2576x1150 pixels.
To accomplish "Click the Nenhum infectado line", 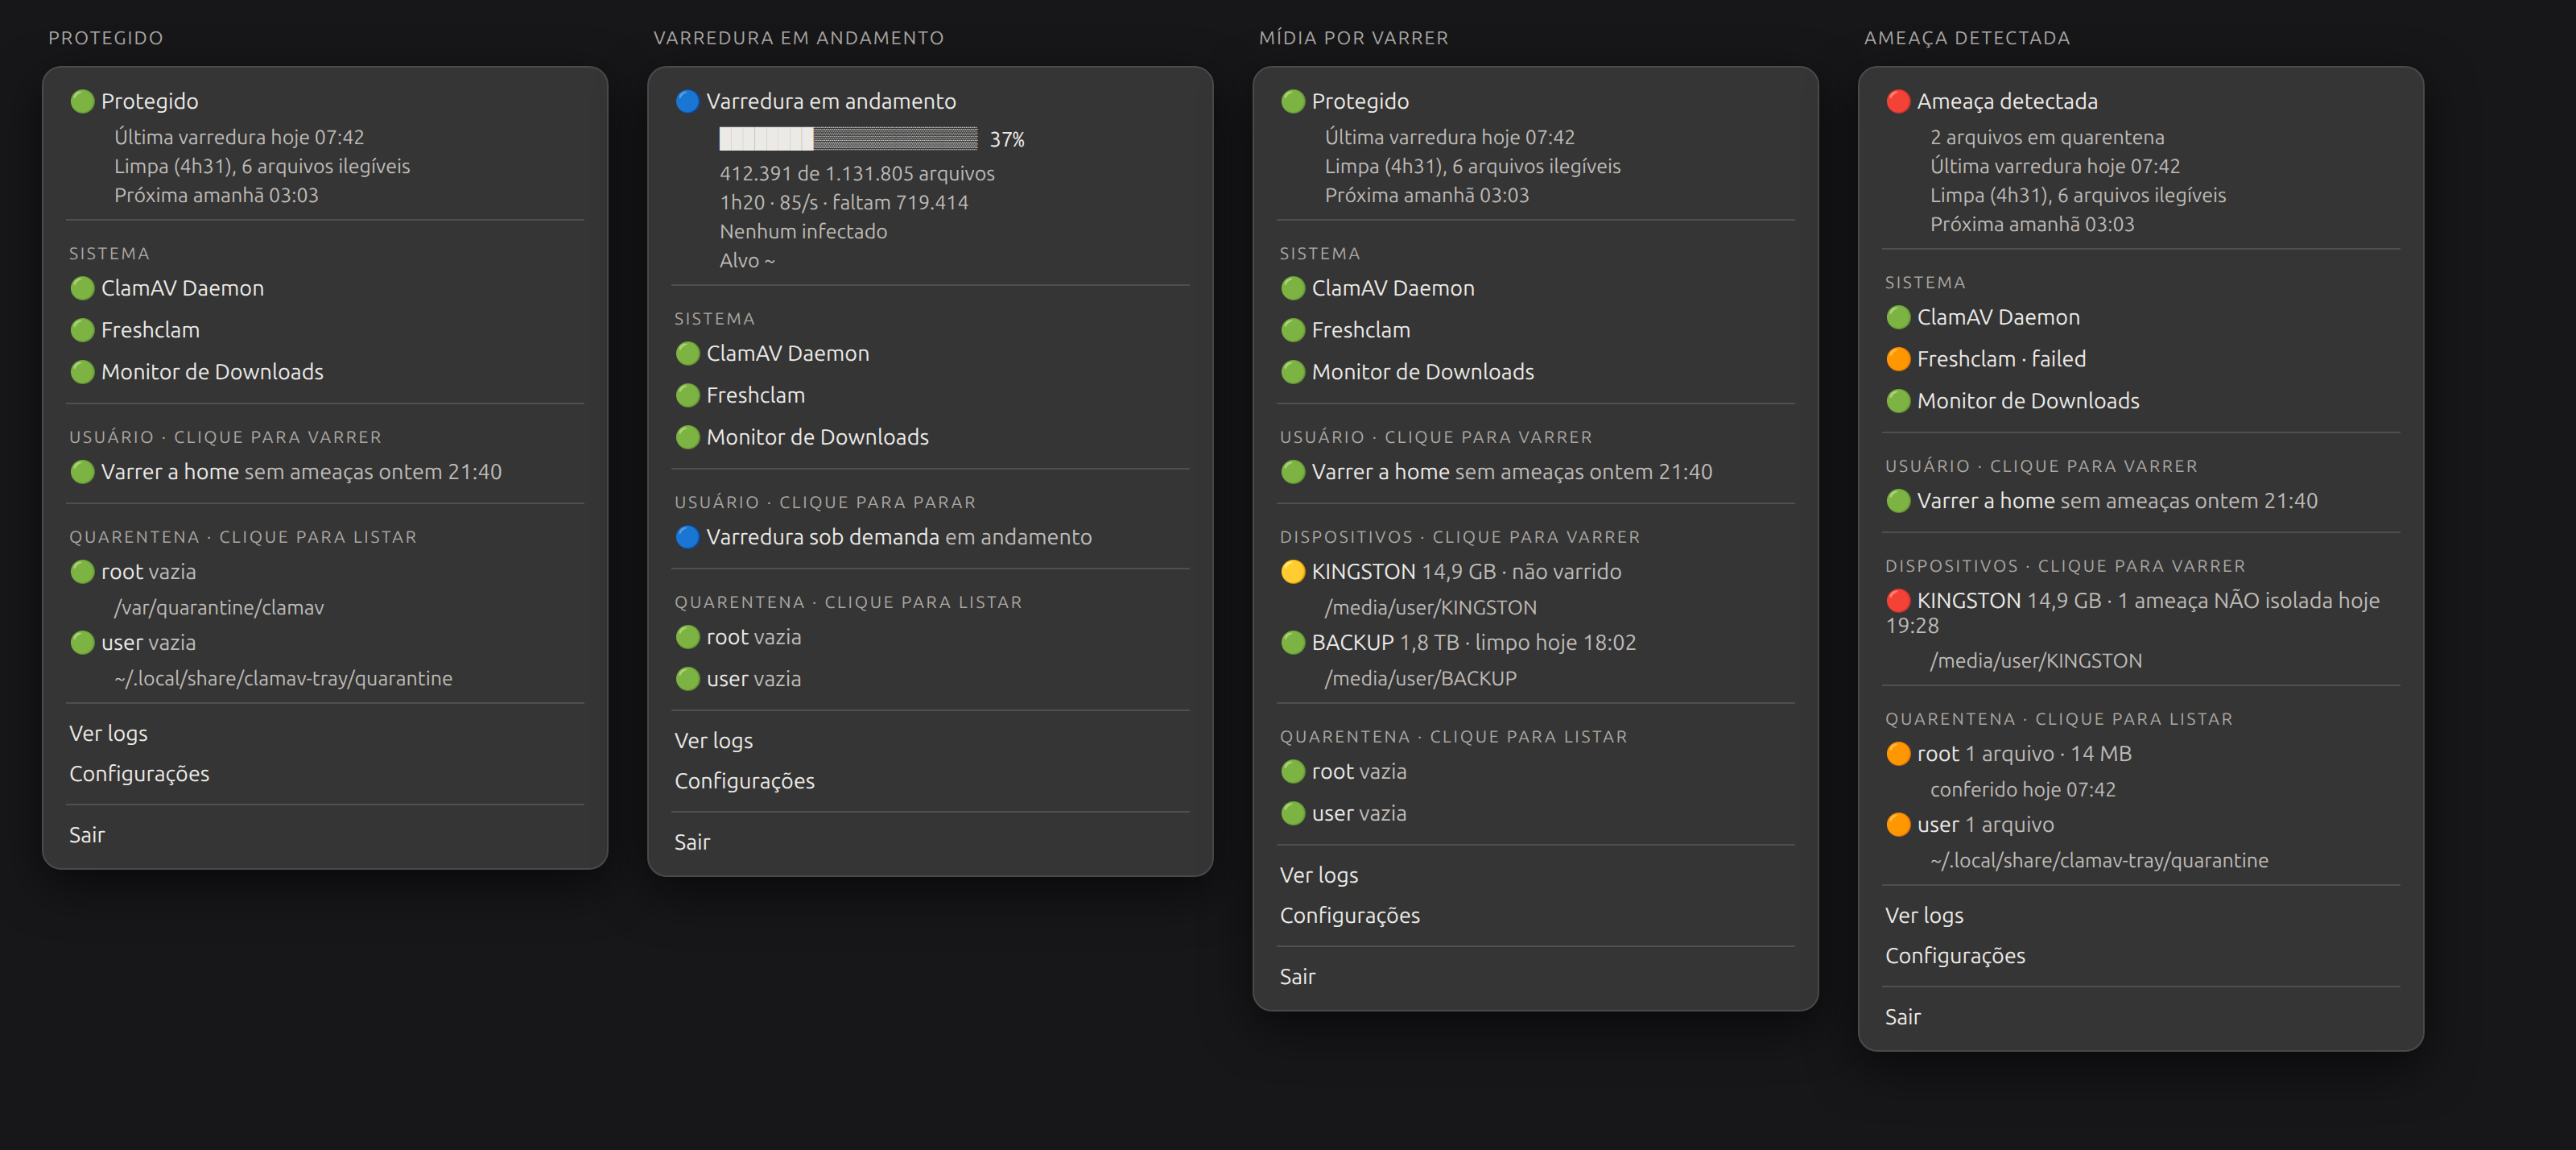I will coord(803,232).
